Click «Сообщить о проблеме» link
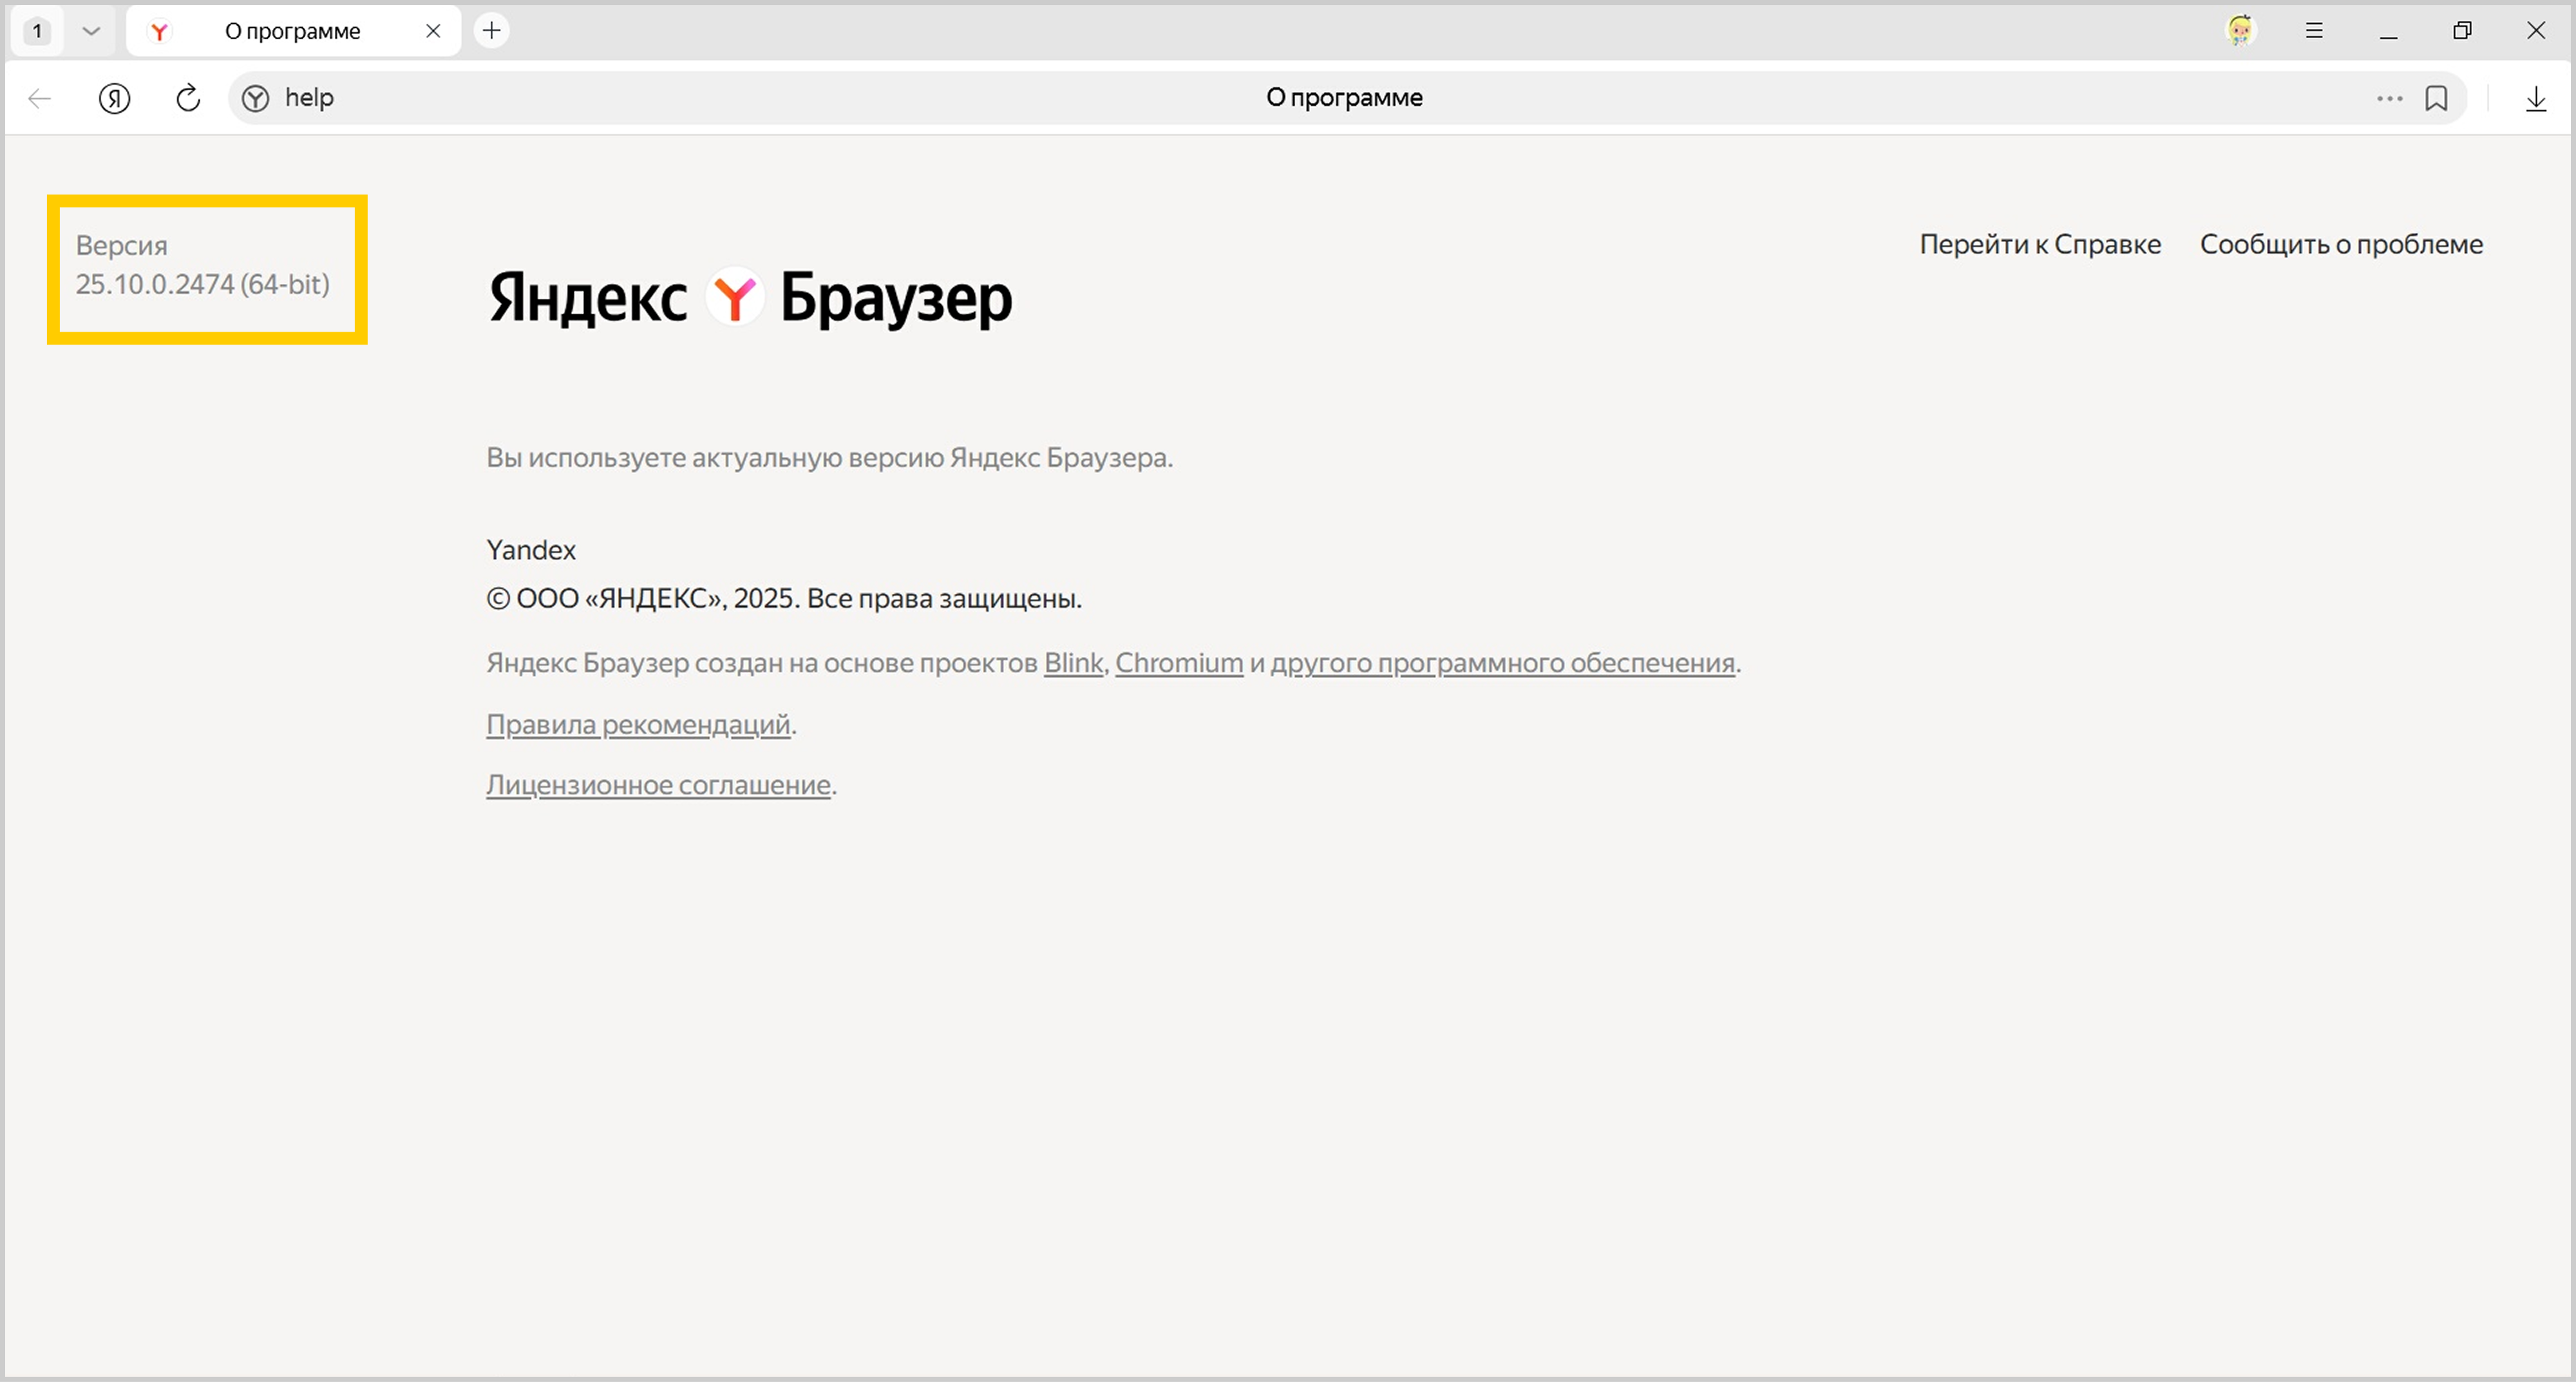Image resolution: width=2576 pixels, height=1382 pixels. pyautogui.click(x=2340, y=244)
